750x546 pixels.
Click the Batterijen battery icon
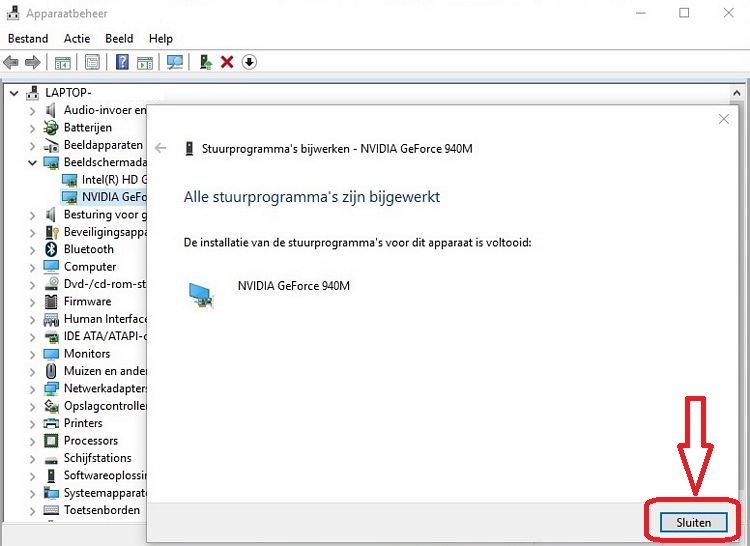(51, 128)
